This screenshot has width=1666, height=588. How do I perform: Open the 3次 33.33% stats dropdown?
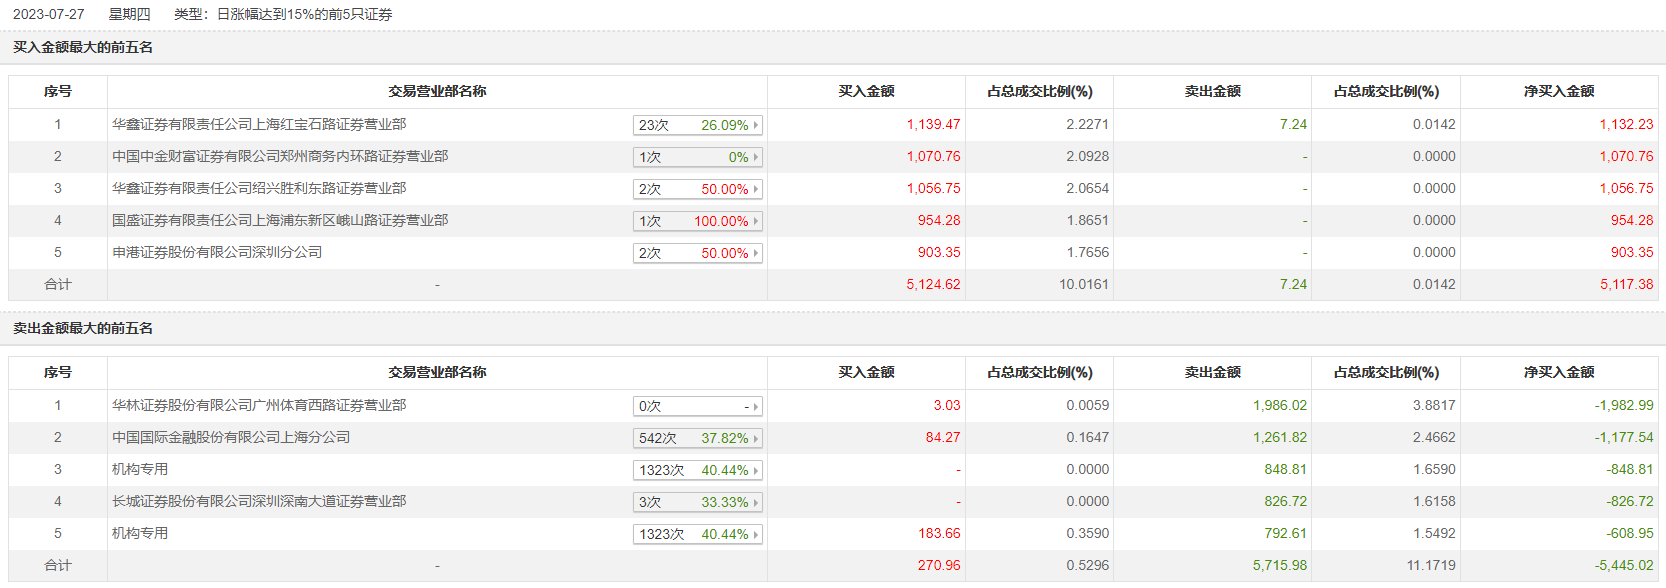697,502
